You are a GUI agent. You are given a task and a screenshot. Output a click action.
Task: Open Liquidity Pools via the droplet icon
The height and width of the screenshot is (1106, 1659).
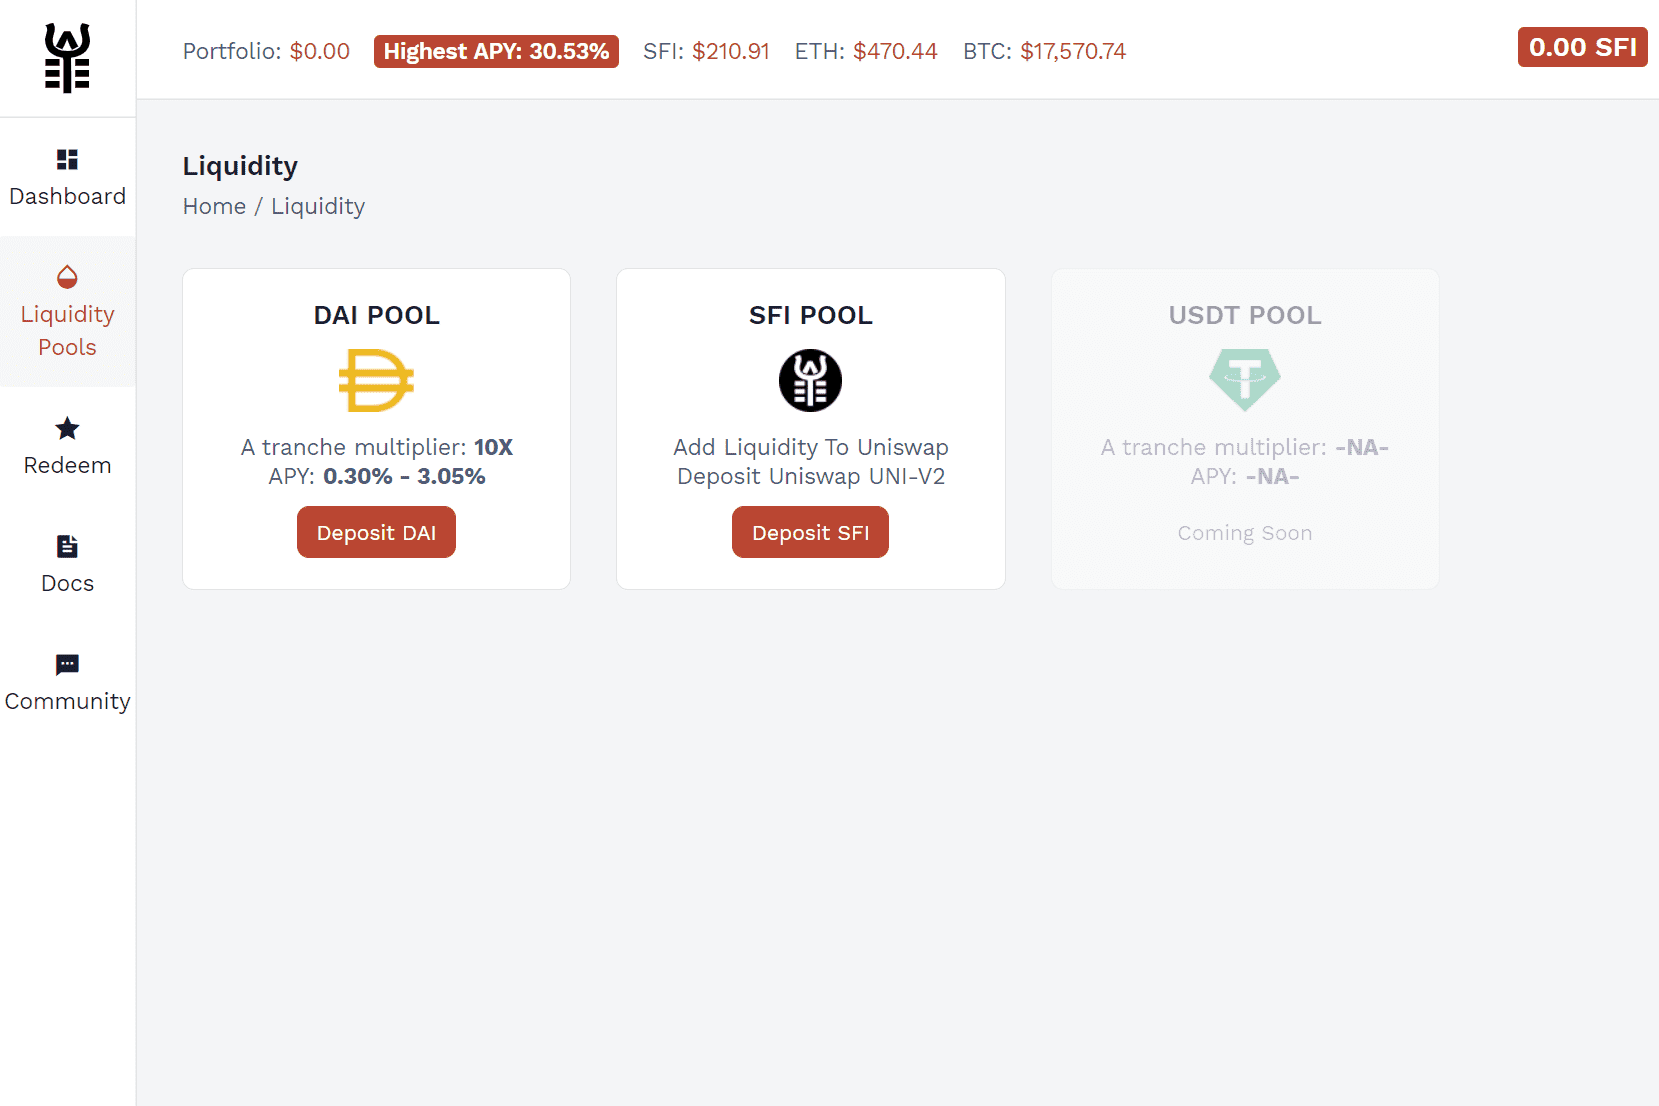pyautogui.click(x=67, y=277)
